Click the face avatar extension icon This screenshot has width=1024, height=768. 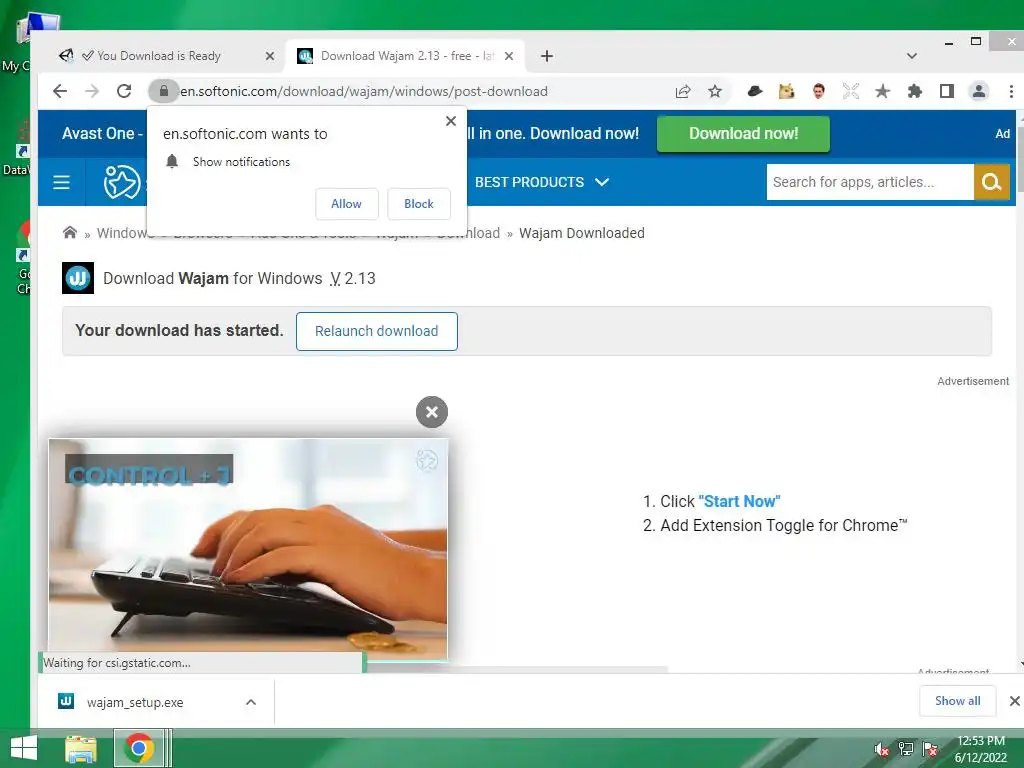tap(818, 91)
